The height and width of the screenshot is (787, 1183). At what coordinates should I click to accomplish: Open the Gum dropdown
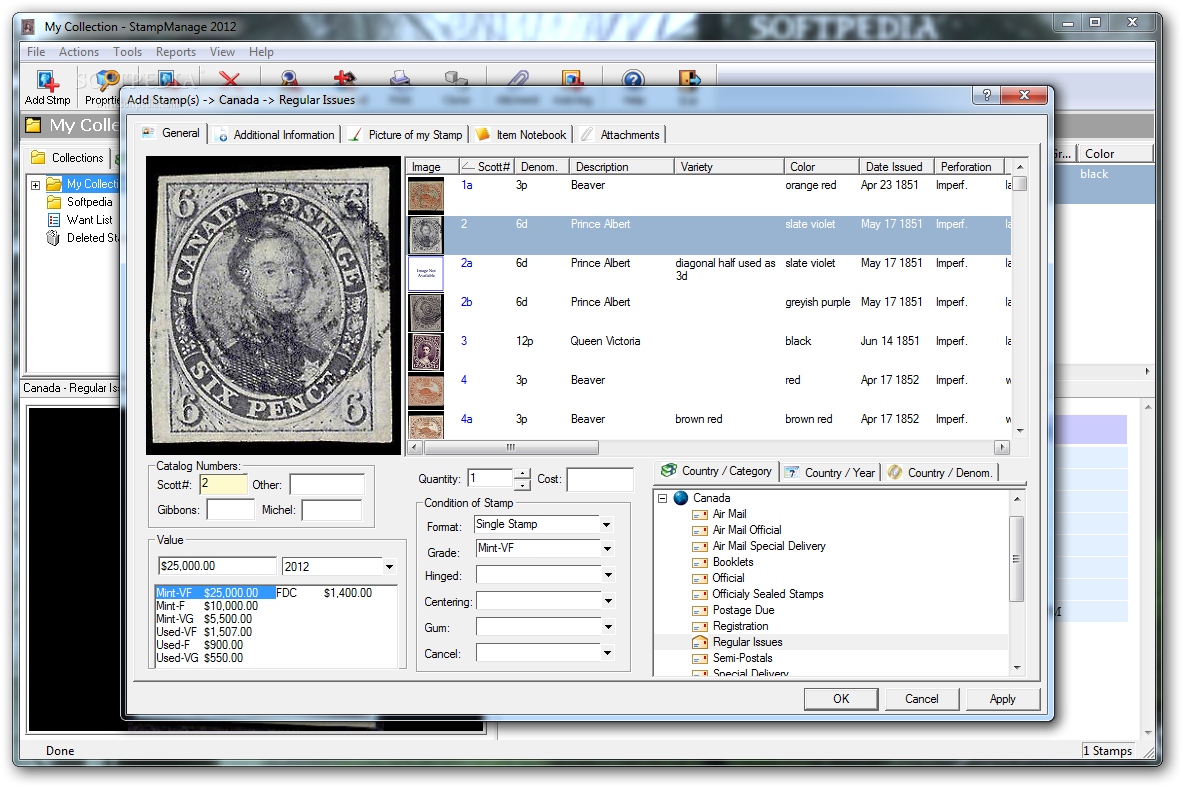click(x=607, y=627)
